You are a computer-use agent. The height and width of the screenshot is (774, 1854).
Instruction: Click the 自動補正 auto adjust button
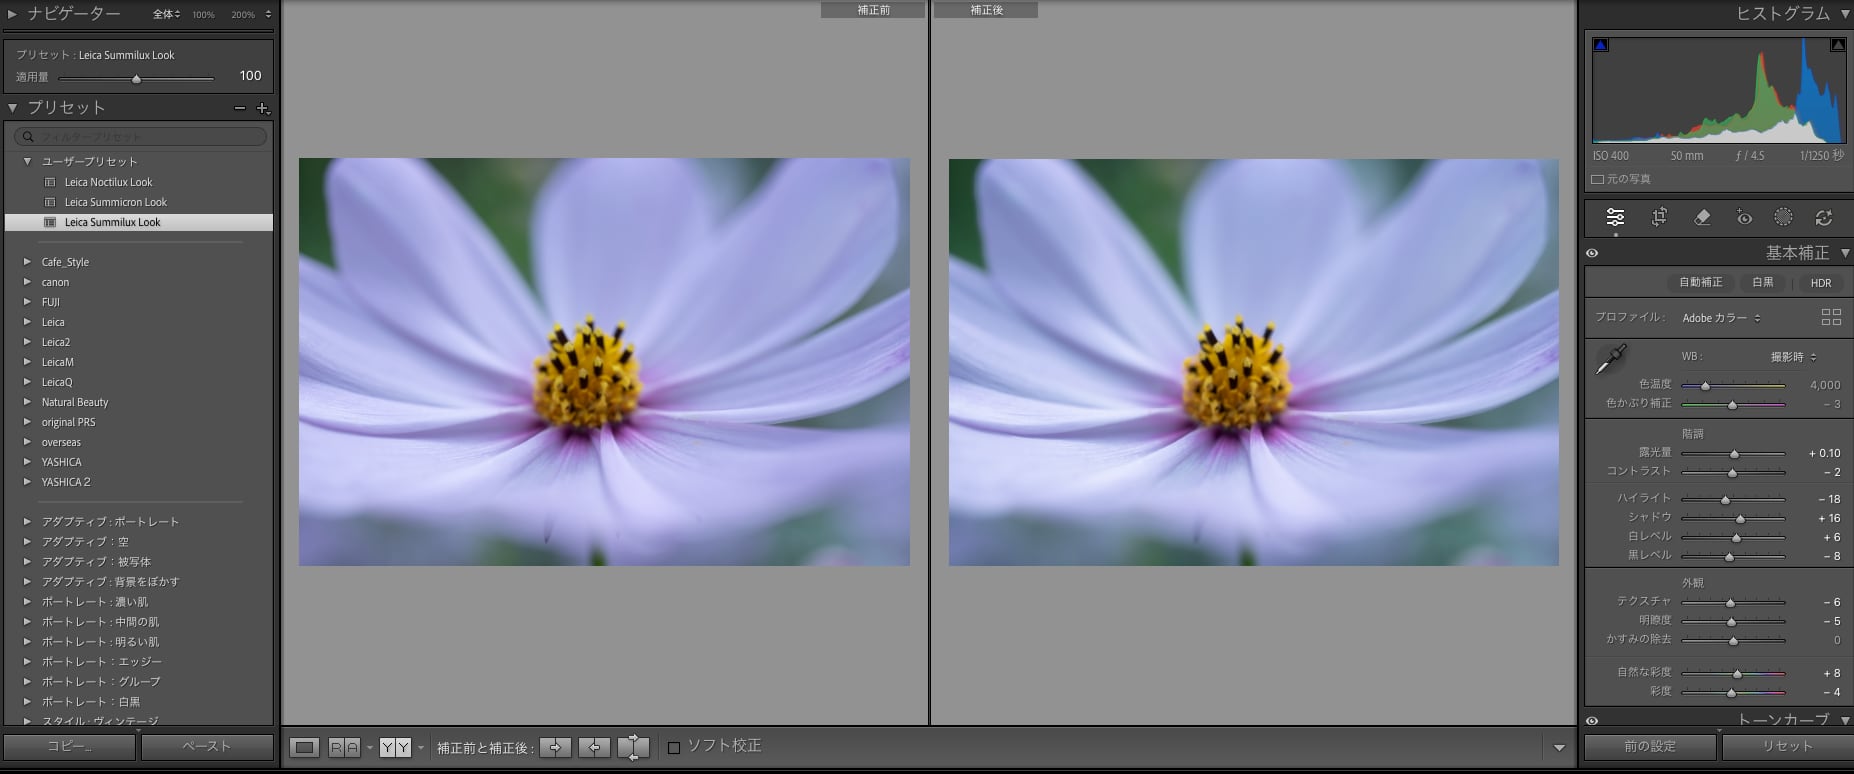[x=1700, y=282]
